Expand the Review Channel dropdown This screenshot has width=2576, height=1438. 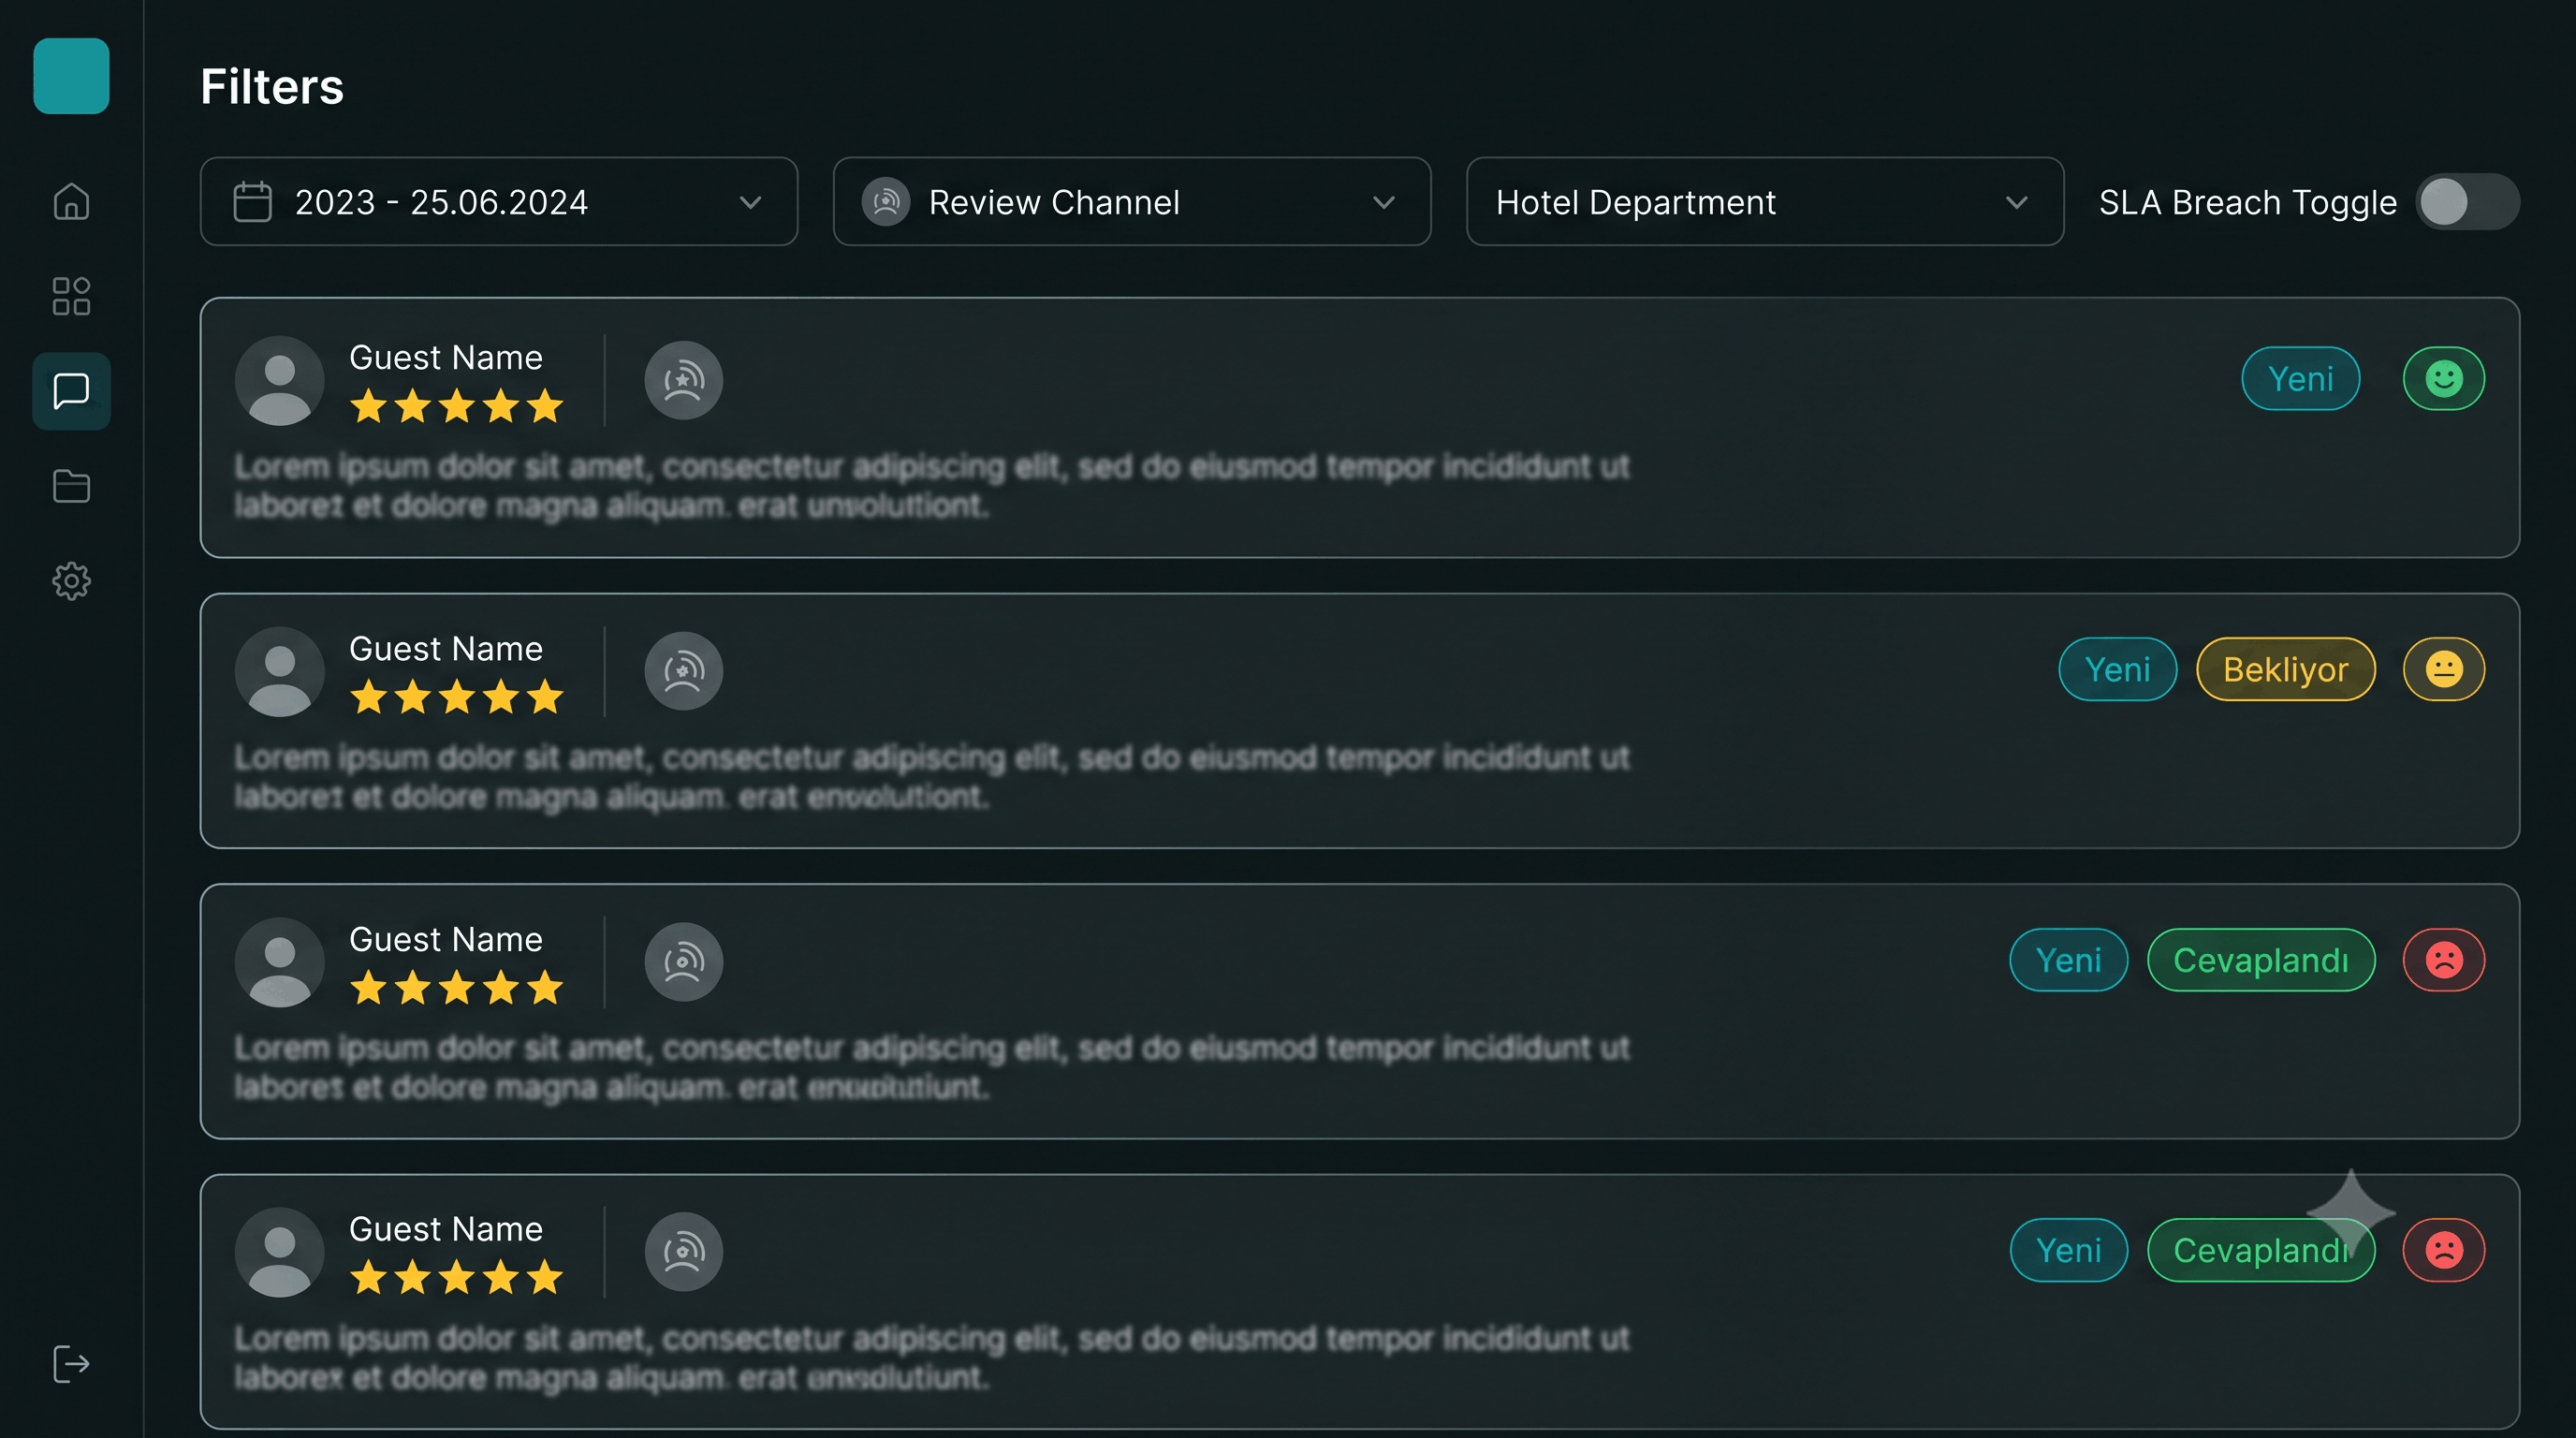(x=1132, y=202)
